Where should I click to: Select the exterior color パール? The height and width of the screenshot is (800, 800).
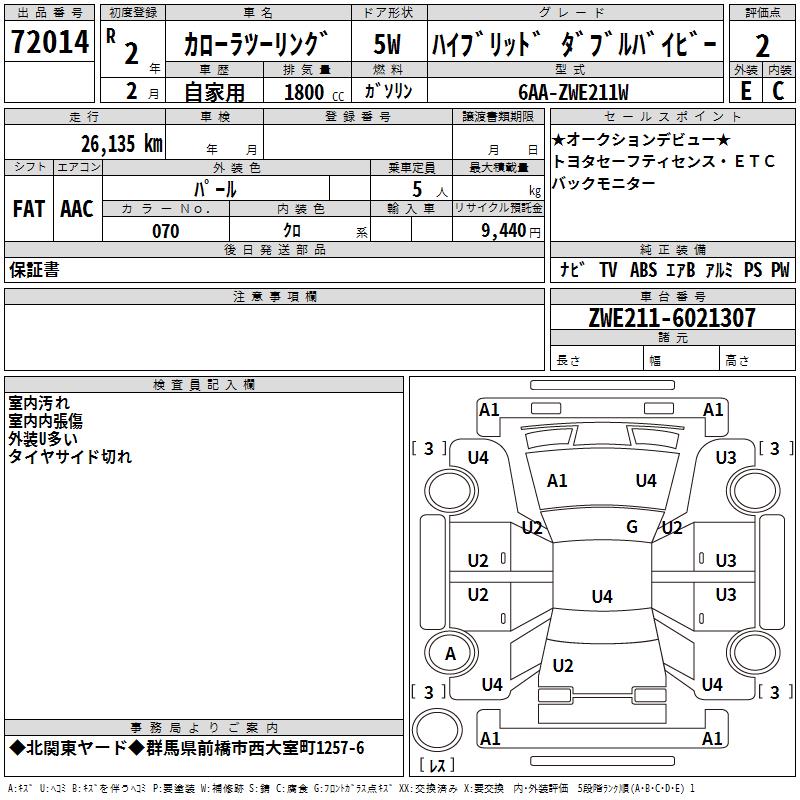[215, 189]
